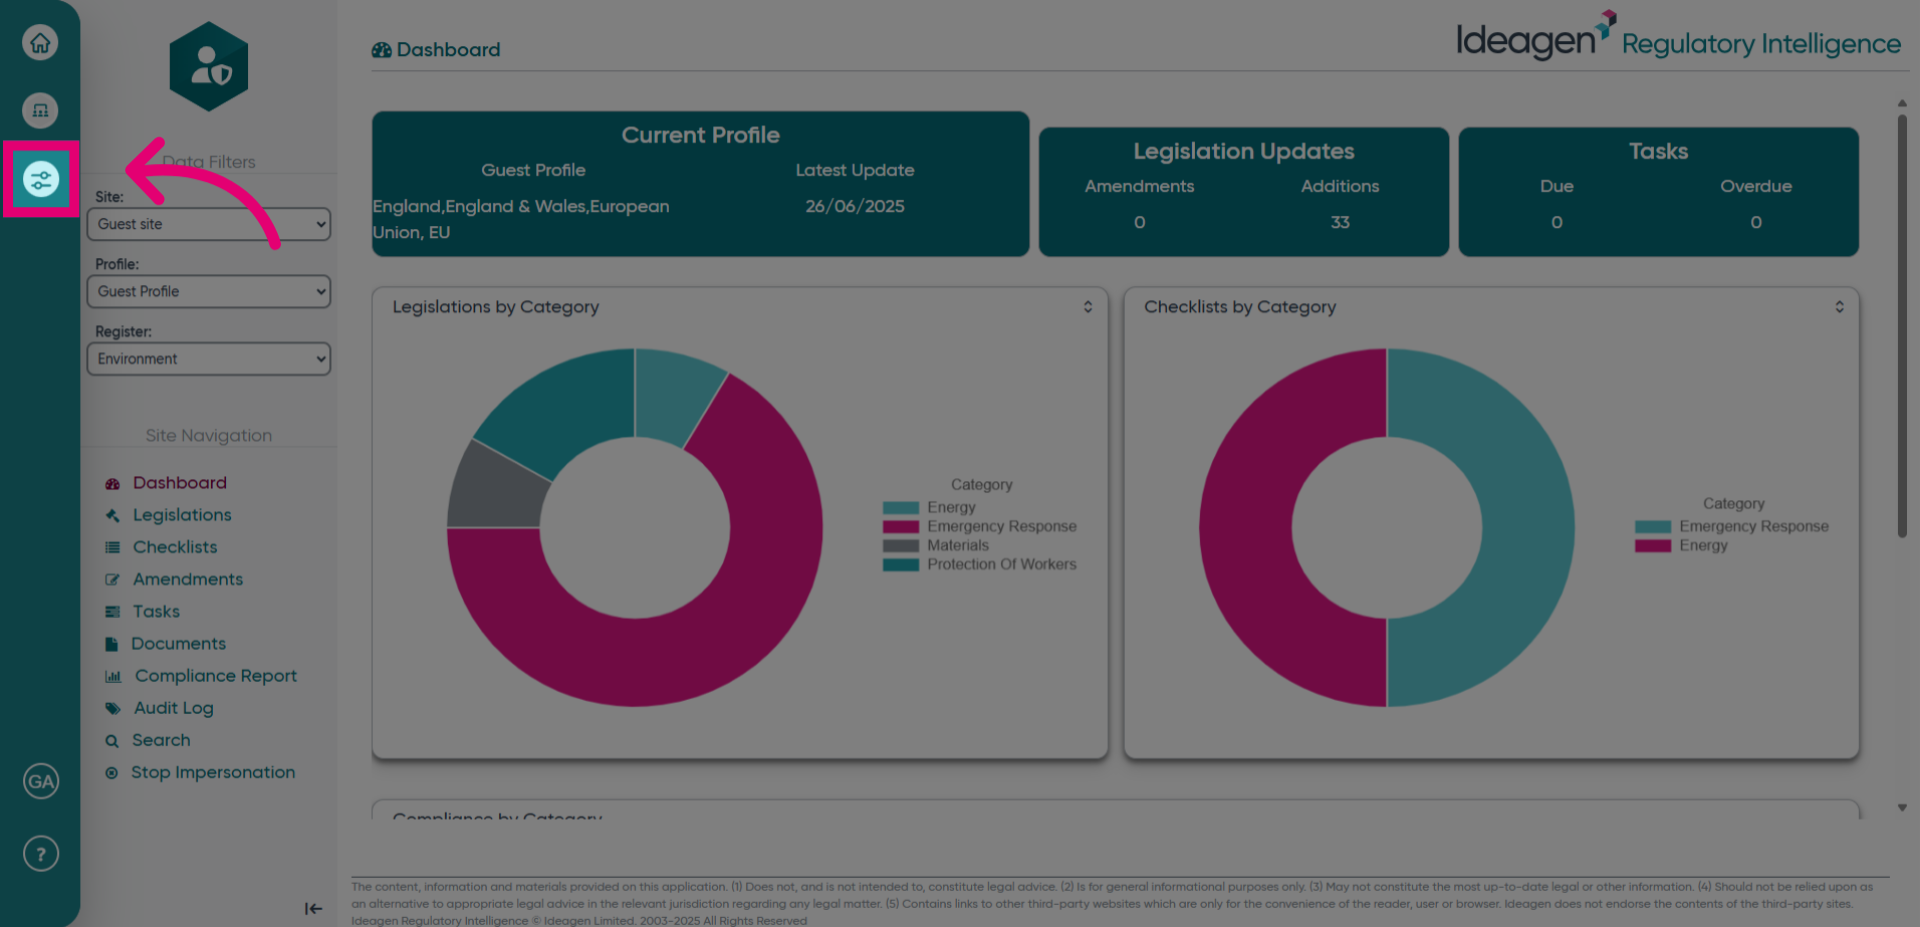The height and width of the screenshot is (927, 1920).
Task: Click the Dashboard nav icon
Action: [112, 484]
